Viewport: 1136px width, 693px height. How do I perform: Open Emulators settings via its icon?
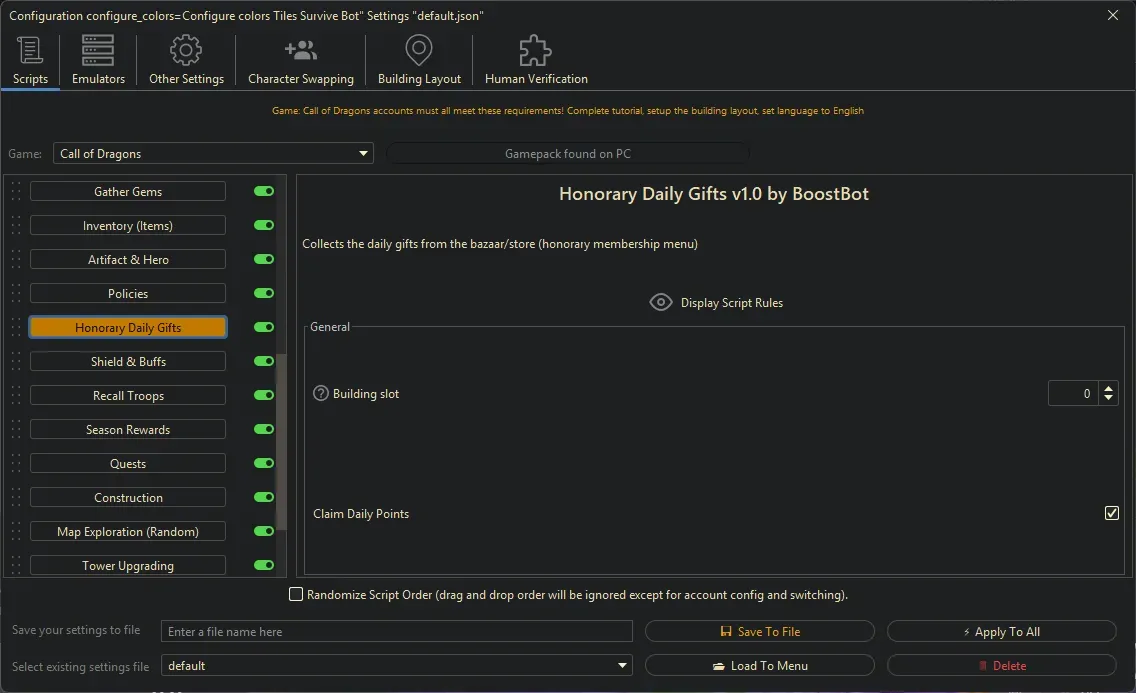click(x=97, y=50)
